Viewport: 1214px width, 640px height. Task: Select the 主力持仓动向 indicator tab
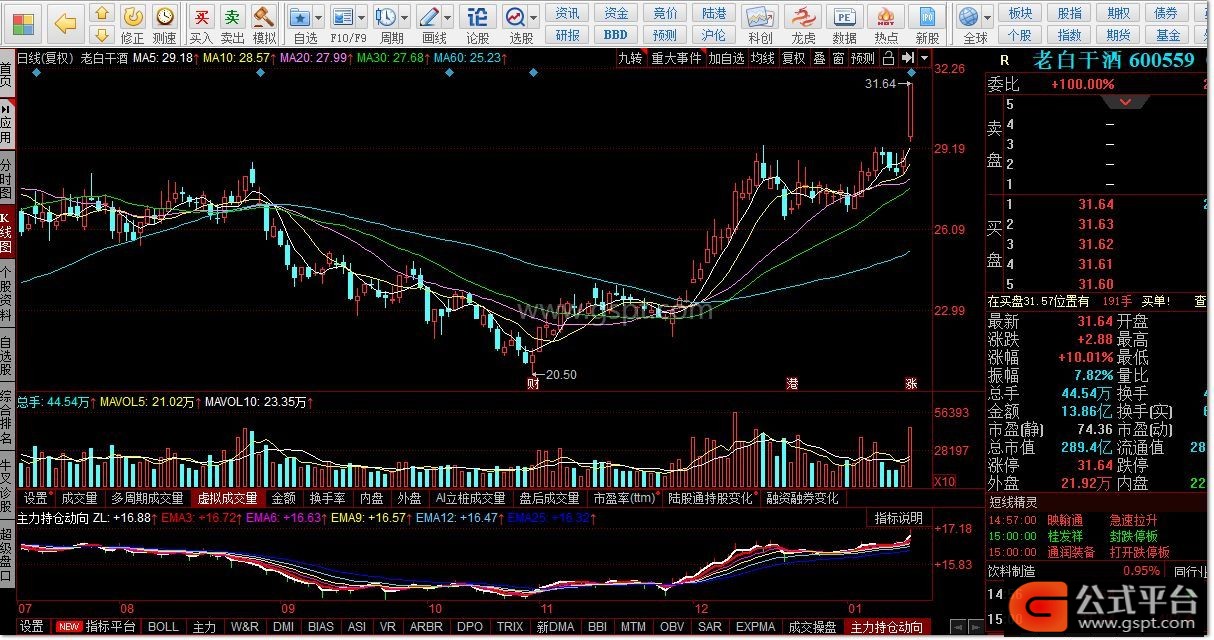pyautogui.click(x=886, y=627)
